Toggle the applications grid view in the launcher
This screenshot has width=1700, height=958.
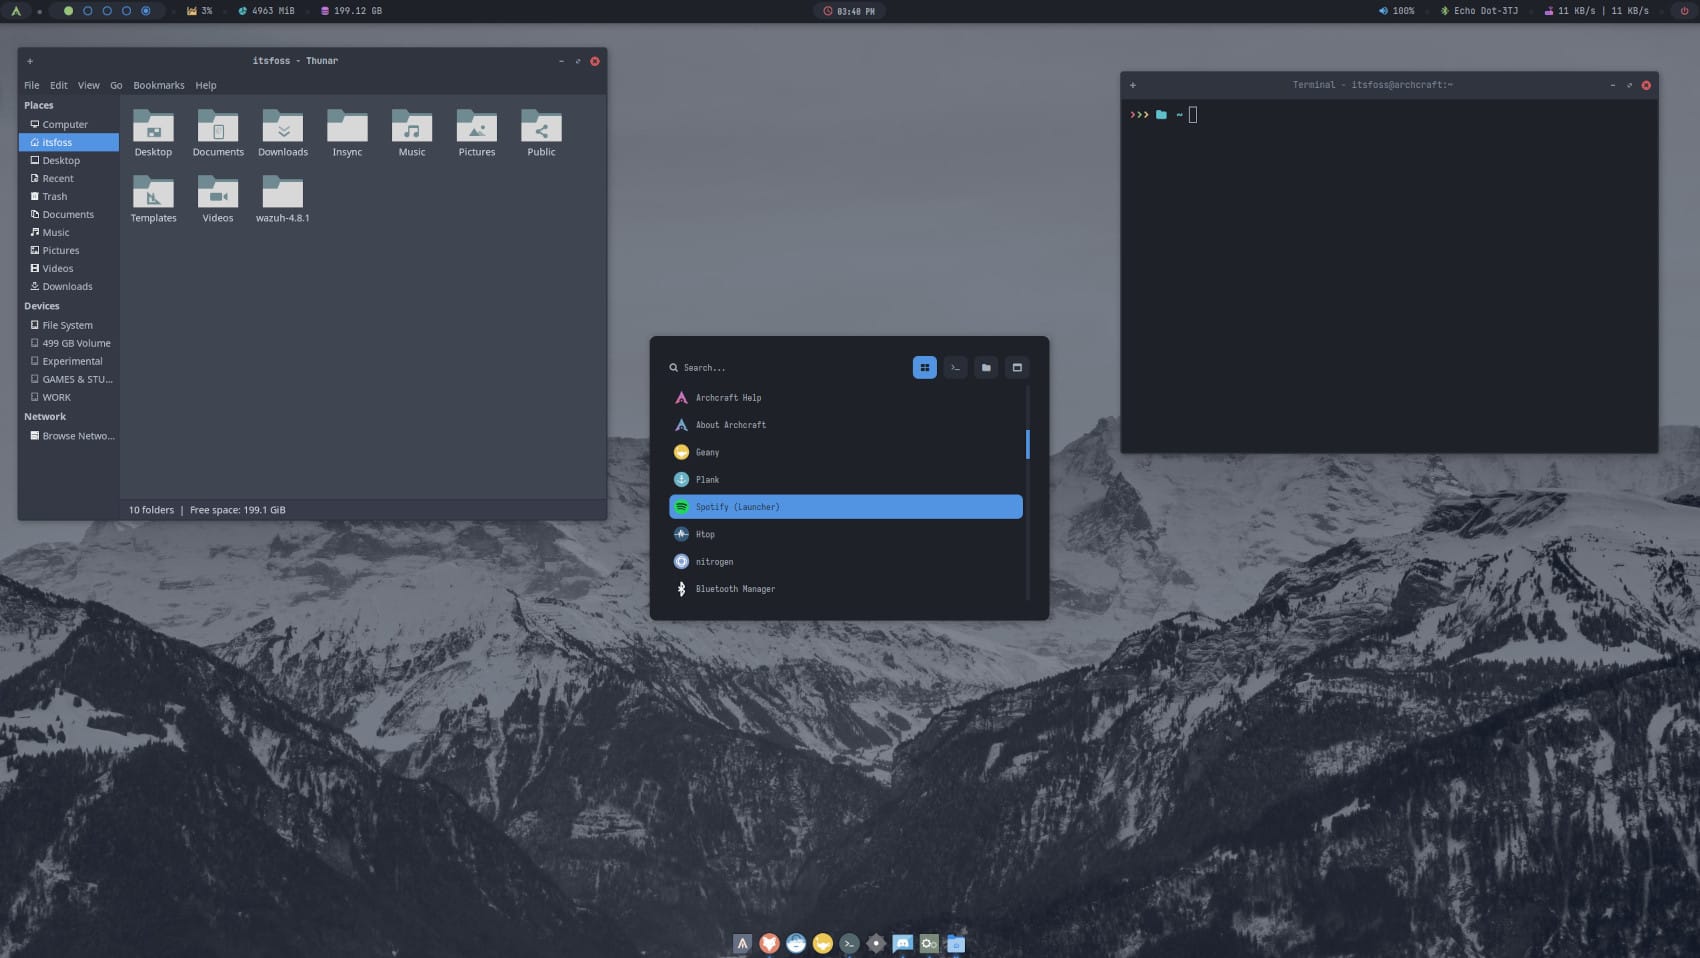tap(924, 367)
